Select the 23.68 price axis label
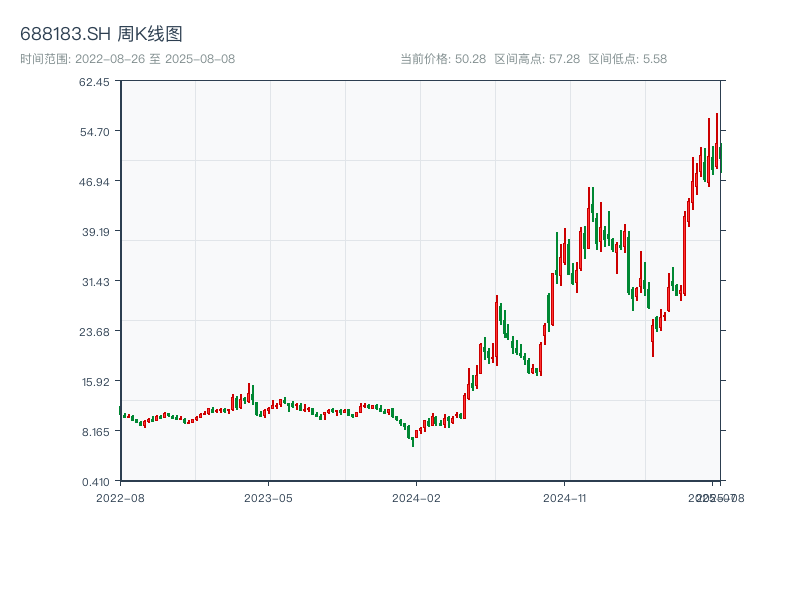 click(94, 332)
